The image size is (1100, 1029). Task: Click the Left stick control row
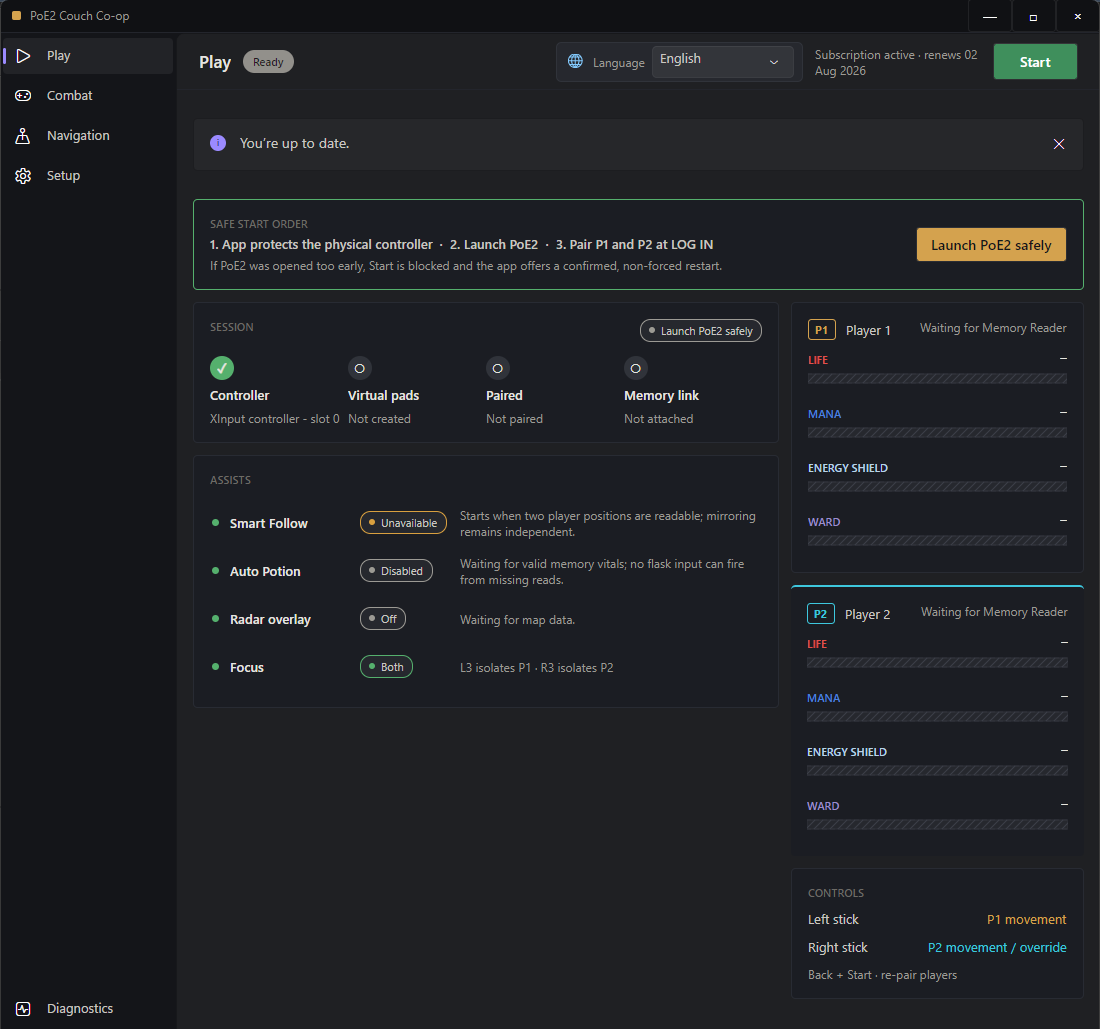[937, 920]
